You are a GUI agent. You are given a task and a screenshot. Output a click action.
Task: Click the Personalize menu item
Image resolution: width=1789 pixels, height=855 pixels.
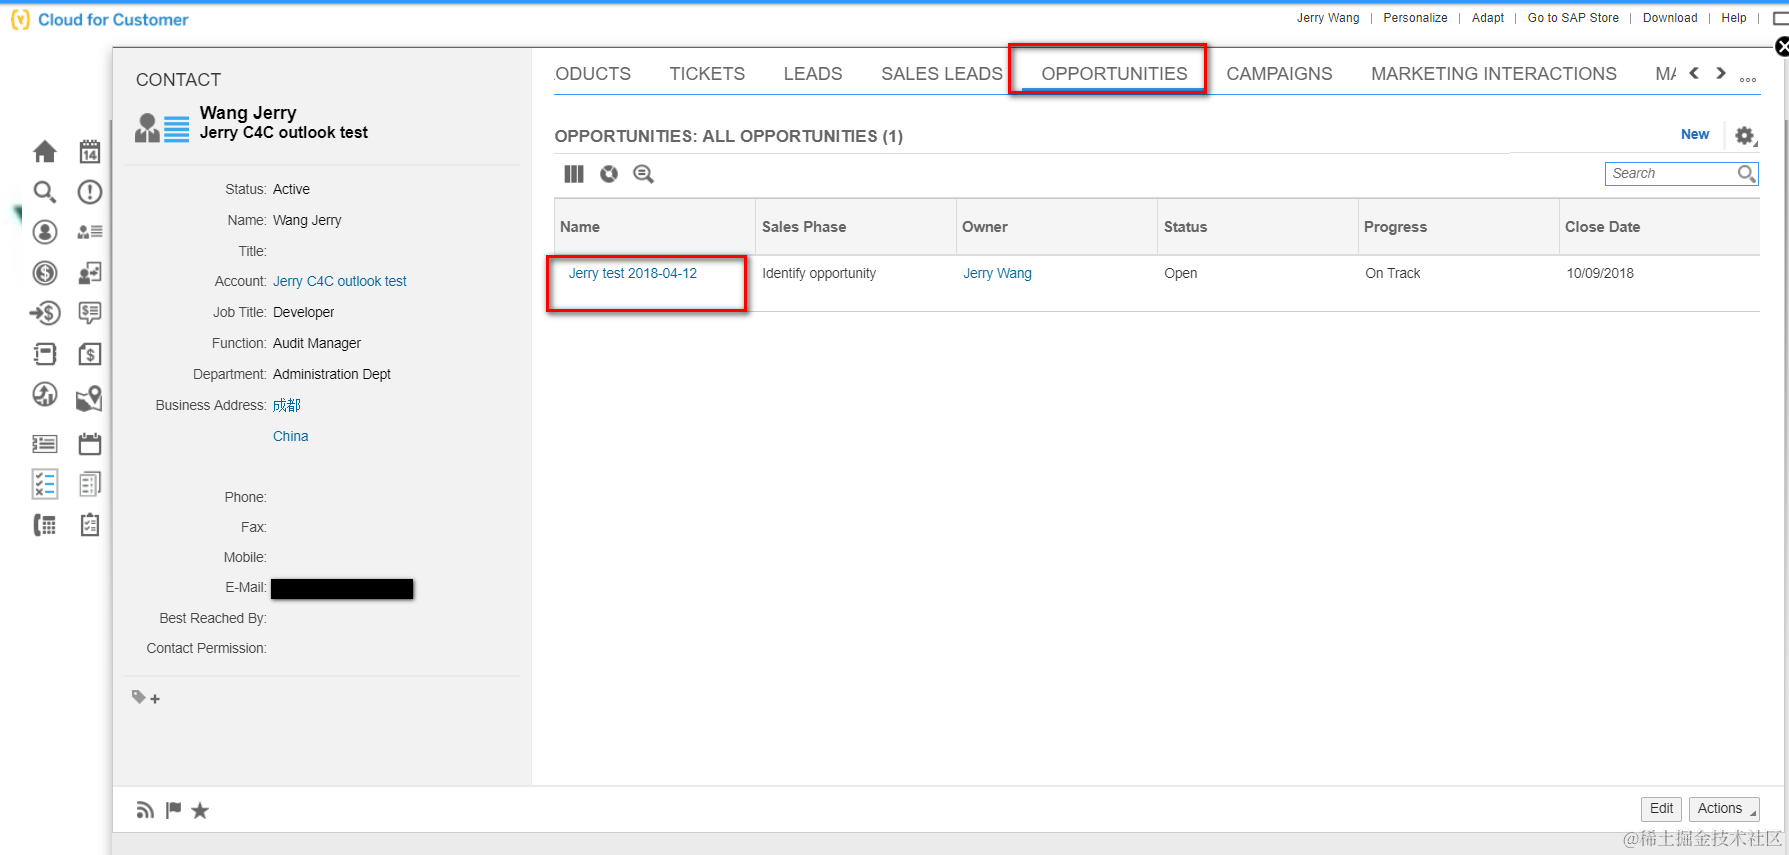coord(1415,18)
